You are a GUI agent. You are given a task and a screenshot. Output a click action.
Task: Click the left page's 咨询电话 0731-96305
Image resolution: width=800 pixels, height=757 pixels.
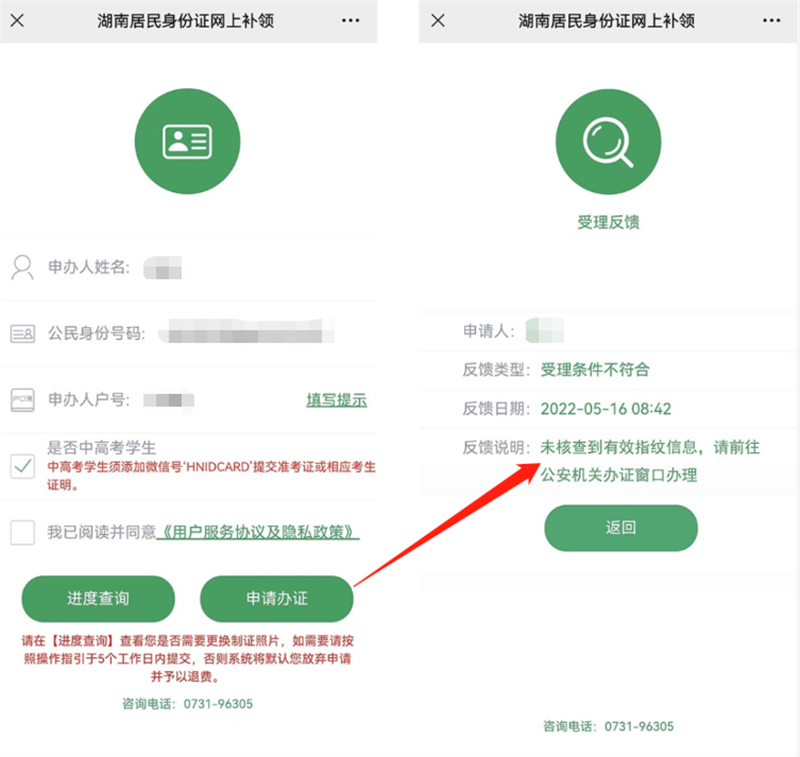[x=187, y=704]
